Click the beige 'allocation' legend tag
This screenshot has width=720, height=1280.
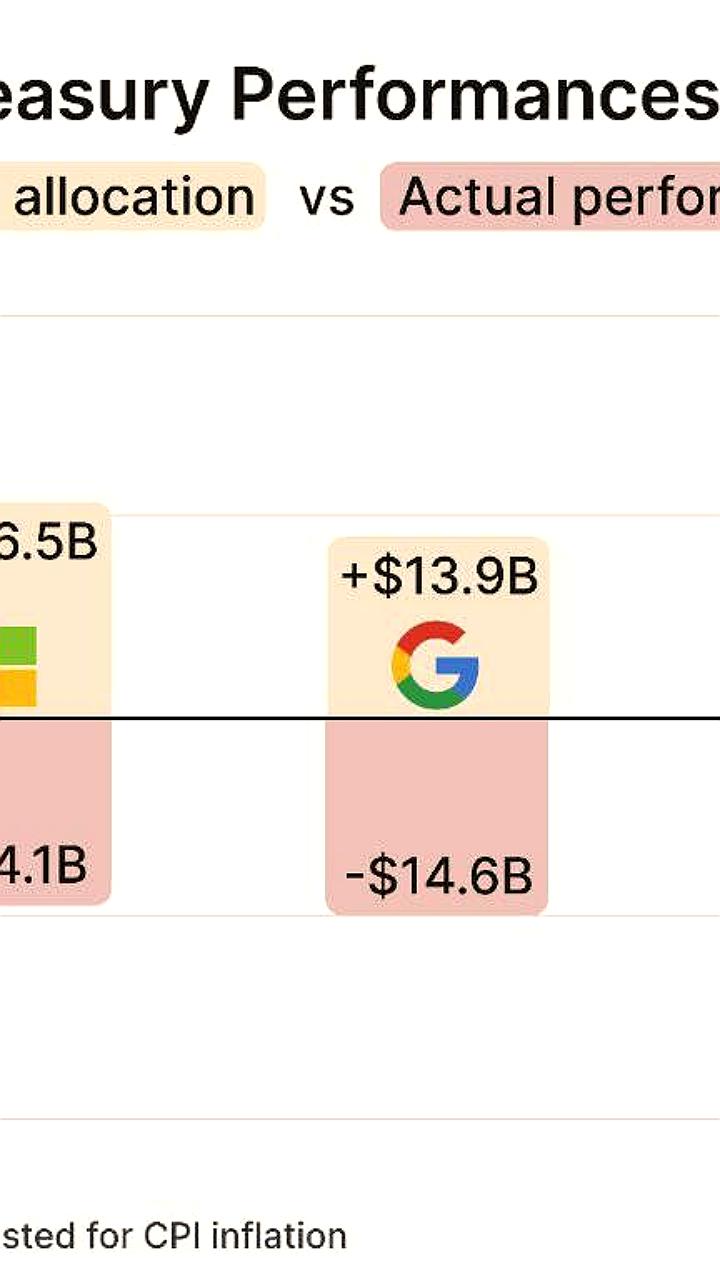click(132, 197)
